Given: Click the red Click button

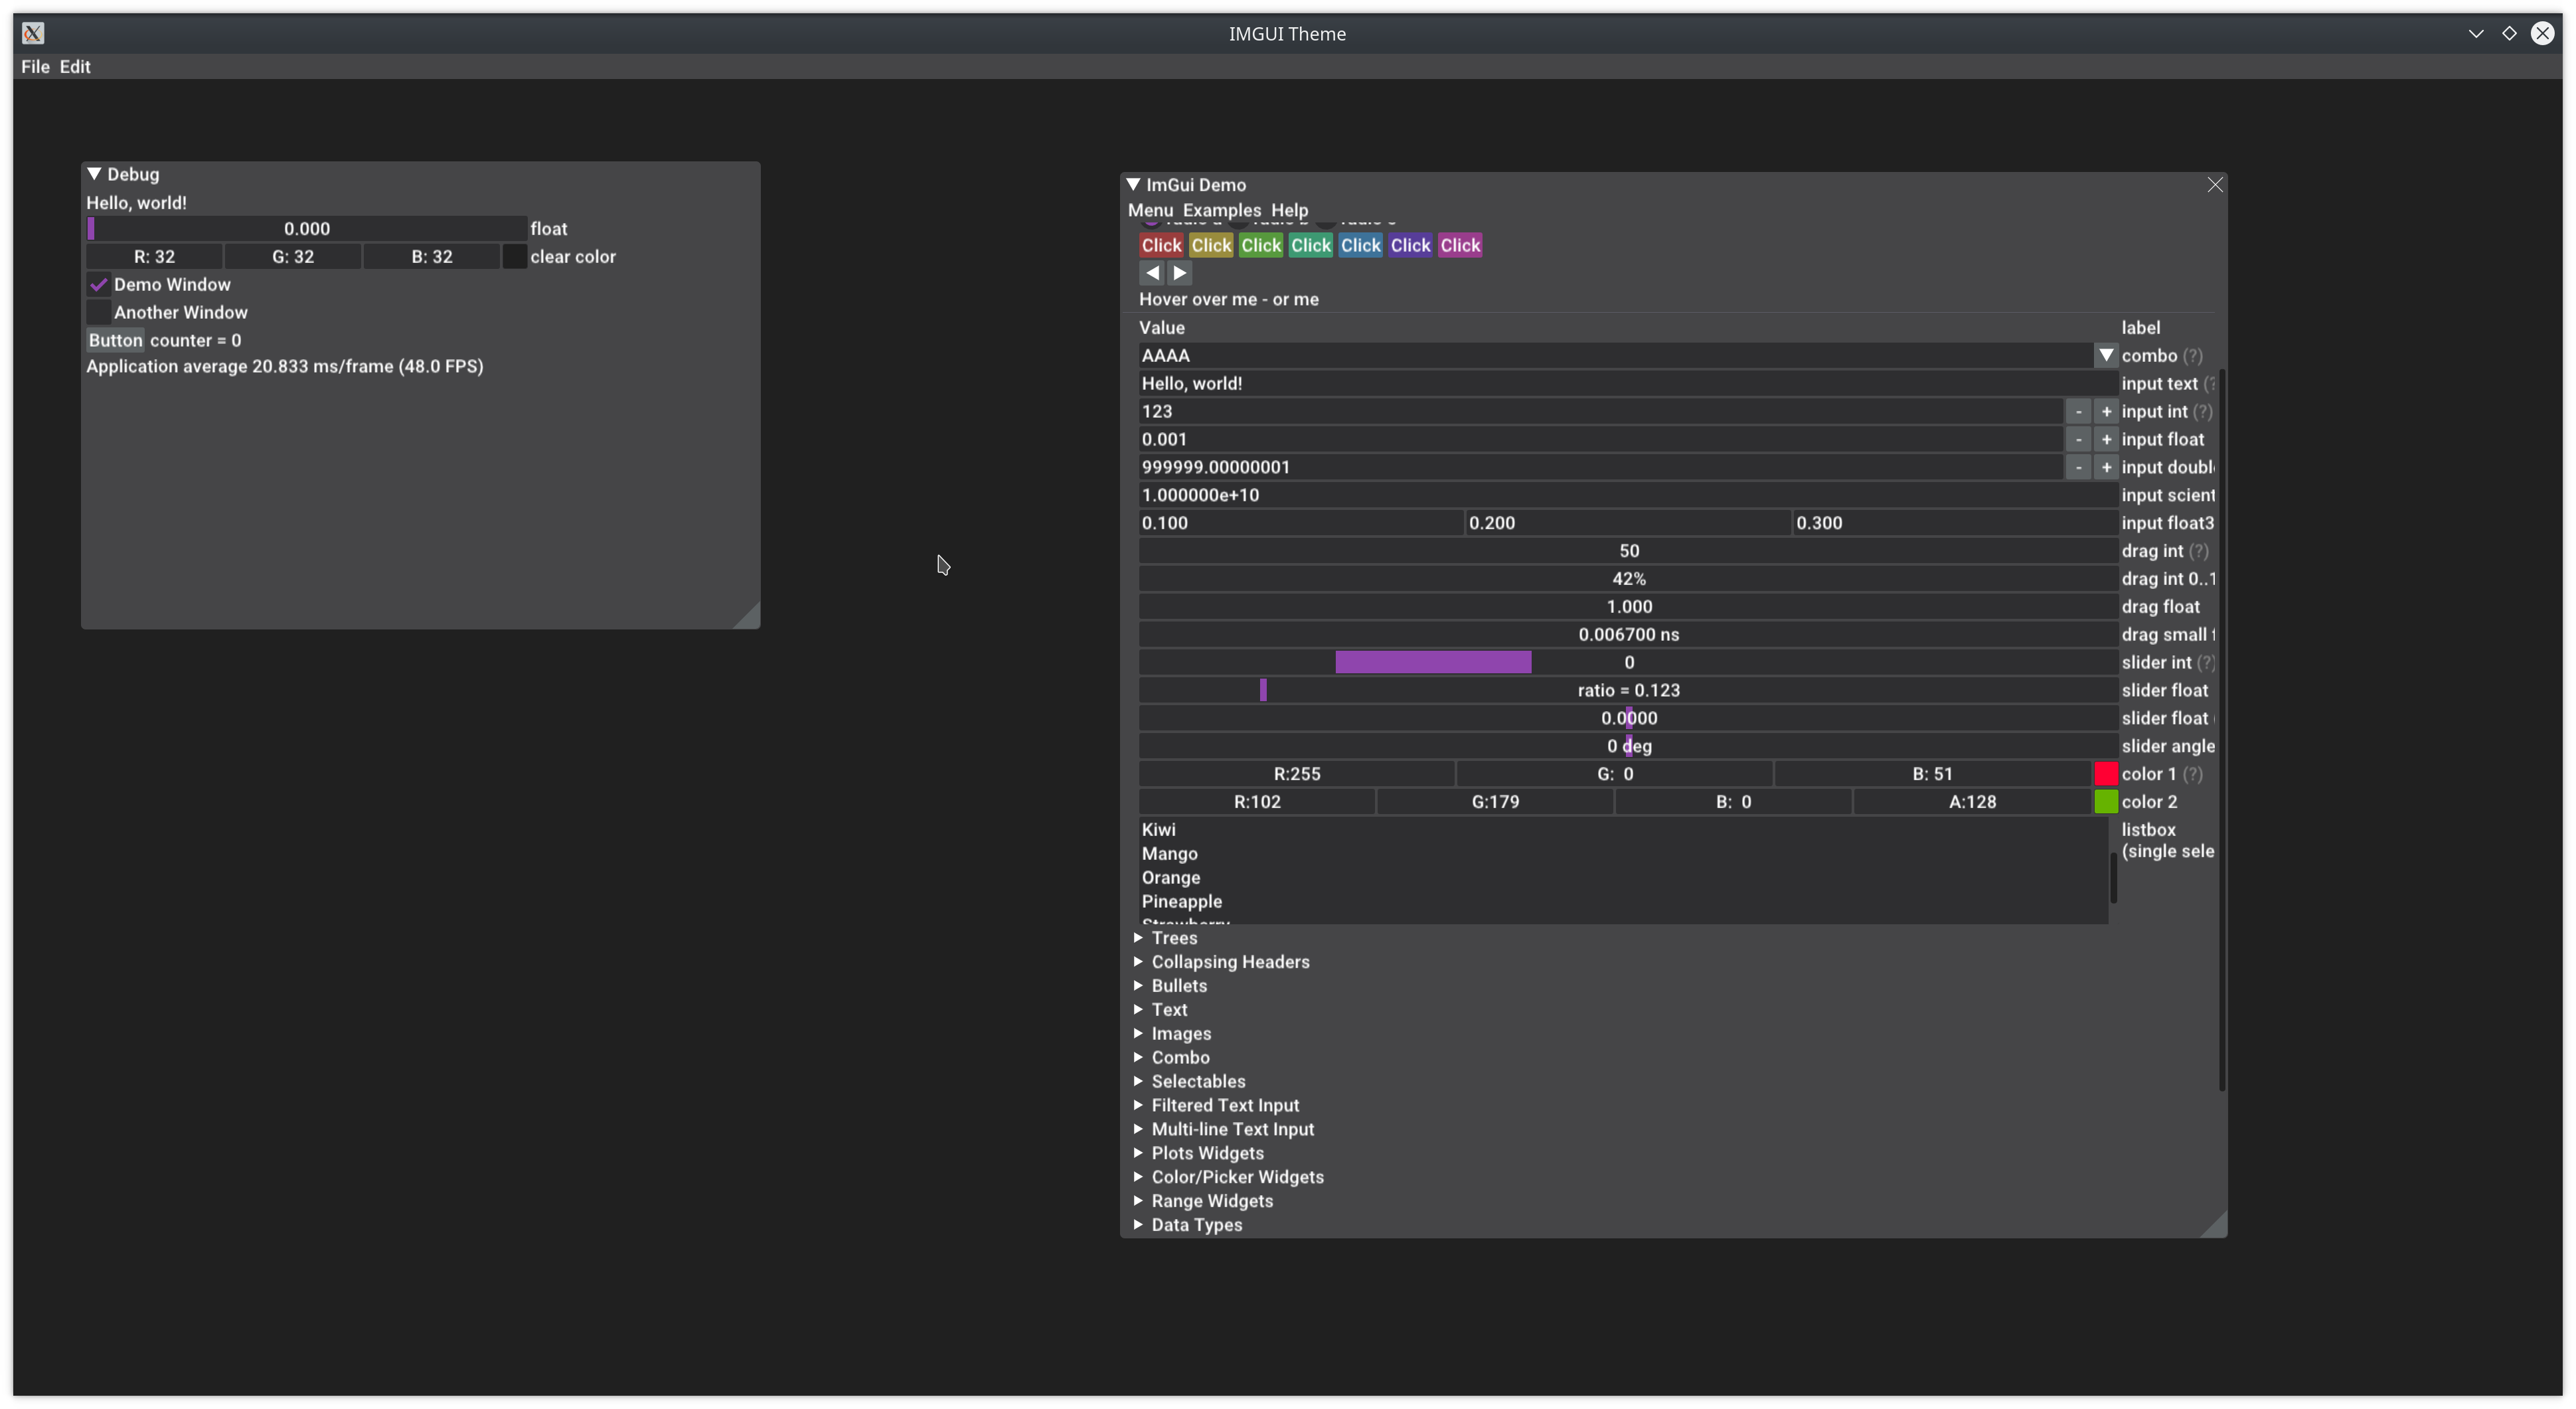Looking at the screenshot, I should [x=1160, y=245].
